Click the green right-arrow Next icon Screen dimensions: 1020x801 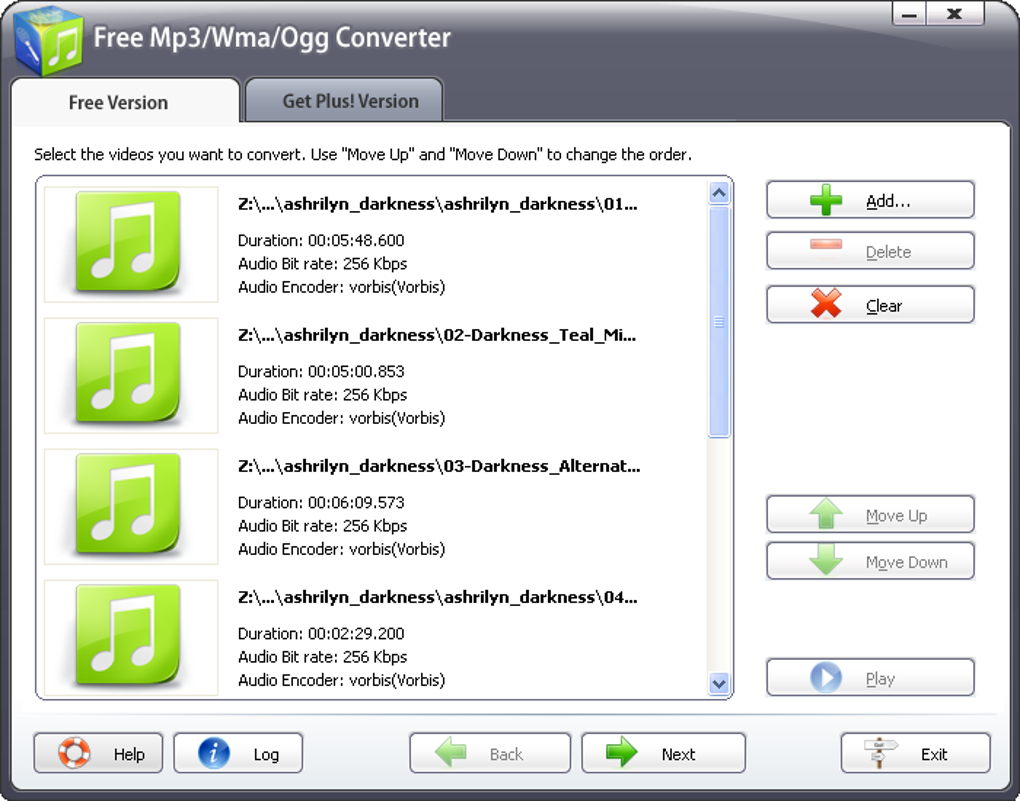(x=622, y=753)
